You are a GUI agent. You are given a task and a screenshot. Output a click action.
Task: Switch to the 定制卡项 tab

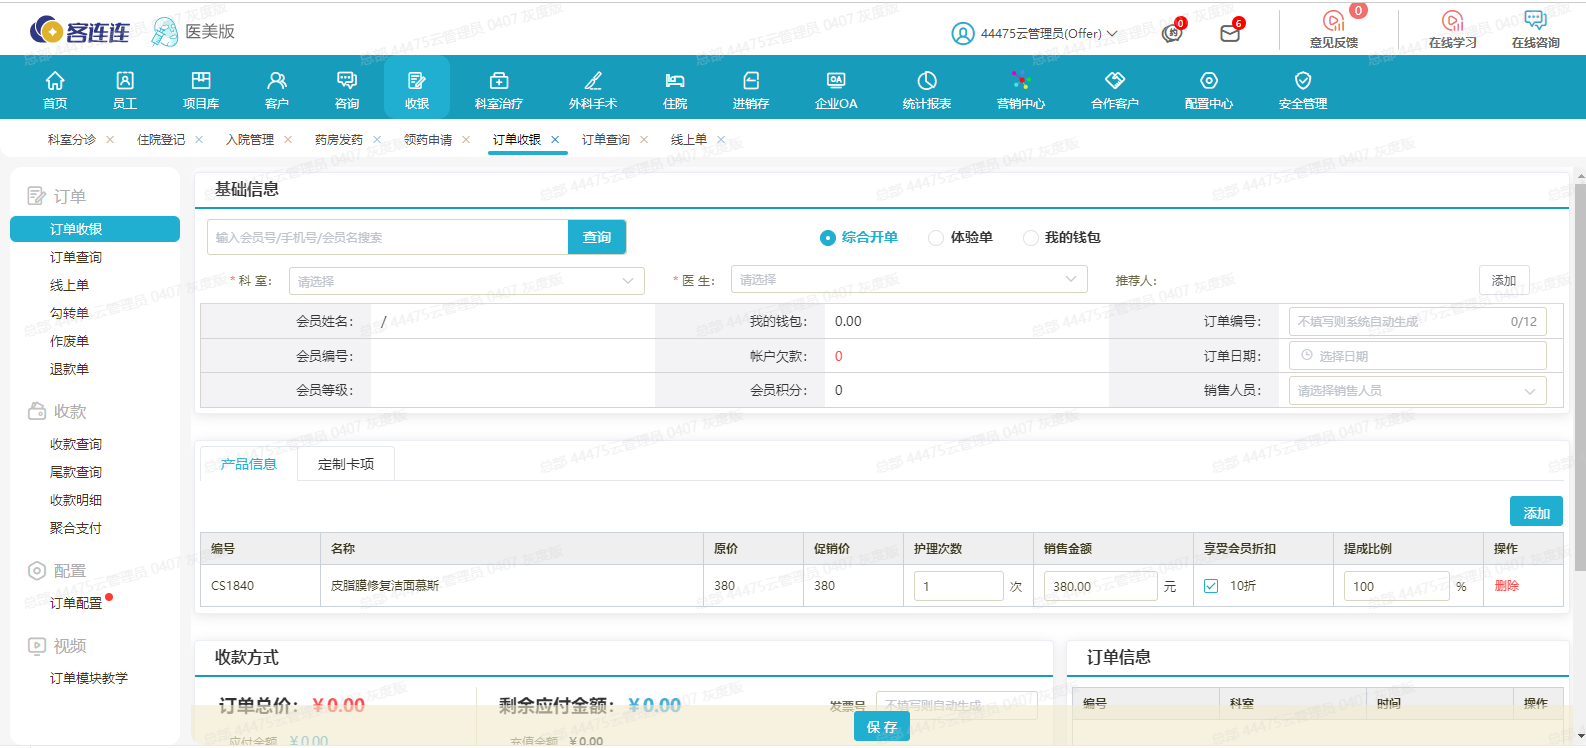pos(346,464)
